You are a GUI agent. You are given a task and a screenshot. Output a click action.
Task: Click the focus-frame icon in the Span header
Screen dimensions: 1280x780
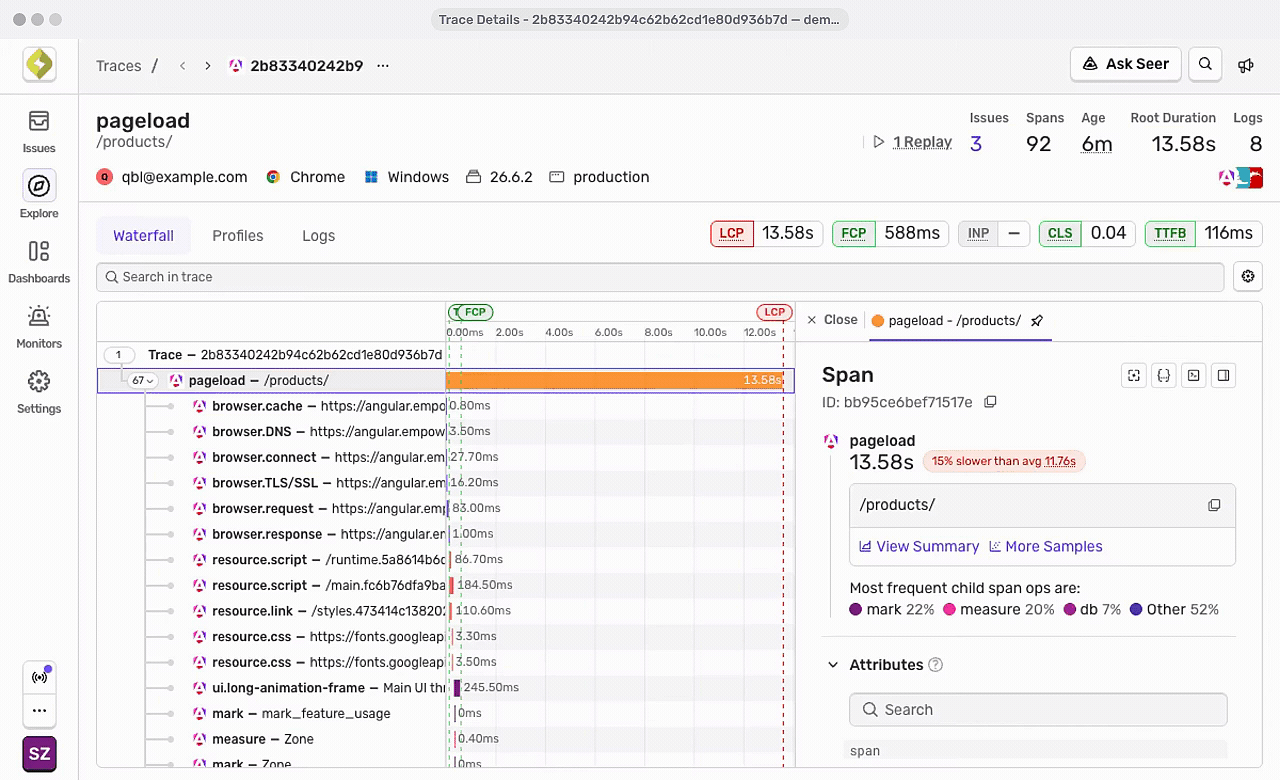tap(1134, 375)
